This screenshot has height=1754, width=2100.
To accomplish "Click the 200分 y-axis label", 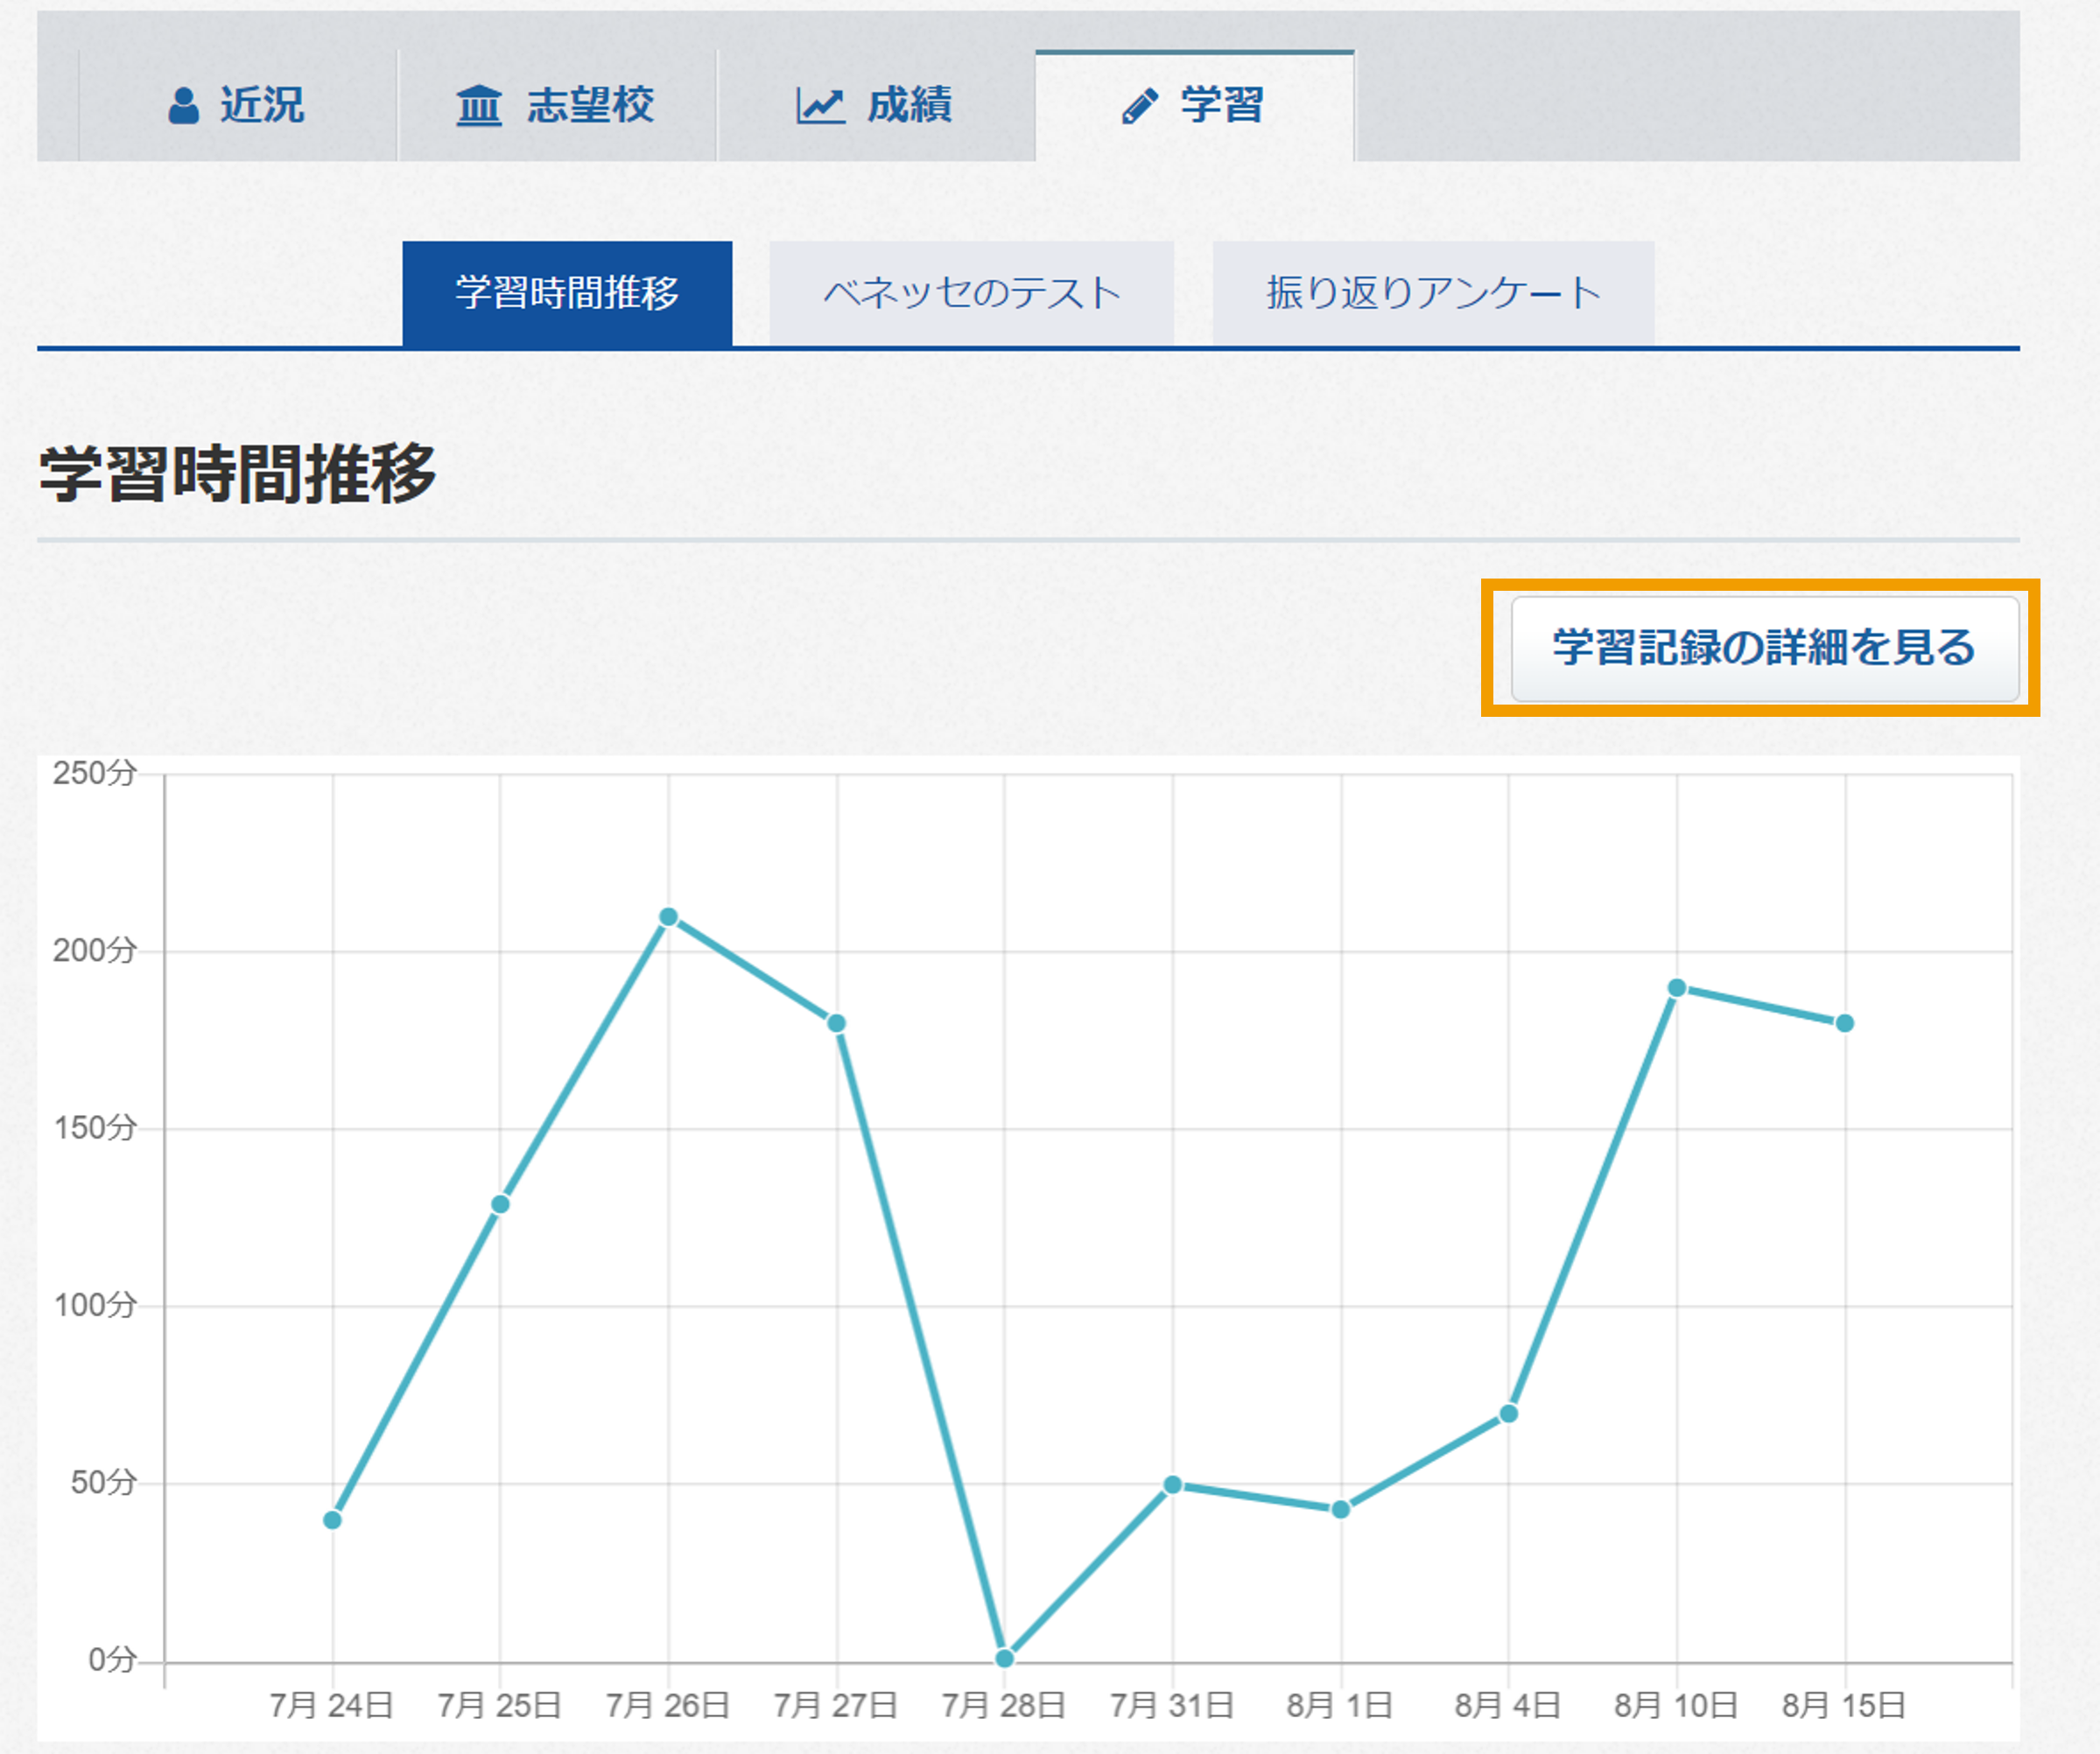I will tap(94, 950).
